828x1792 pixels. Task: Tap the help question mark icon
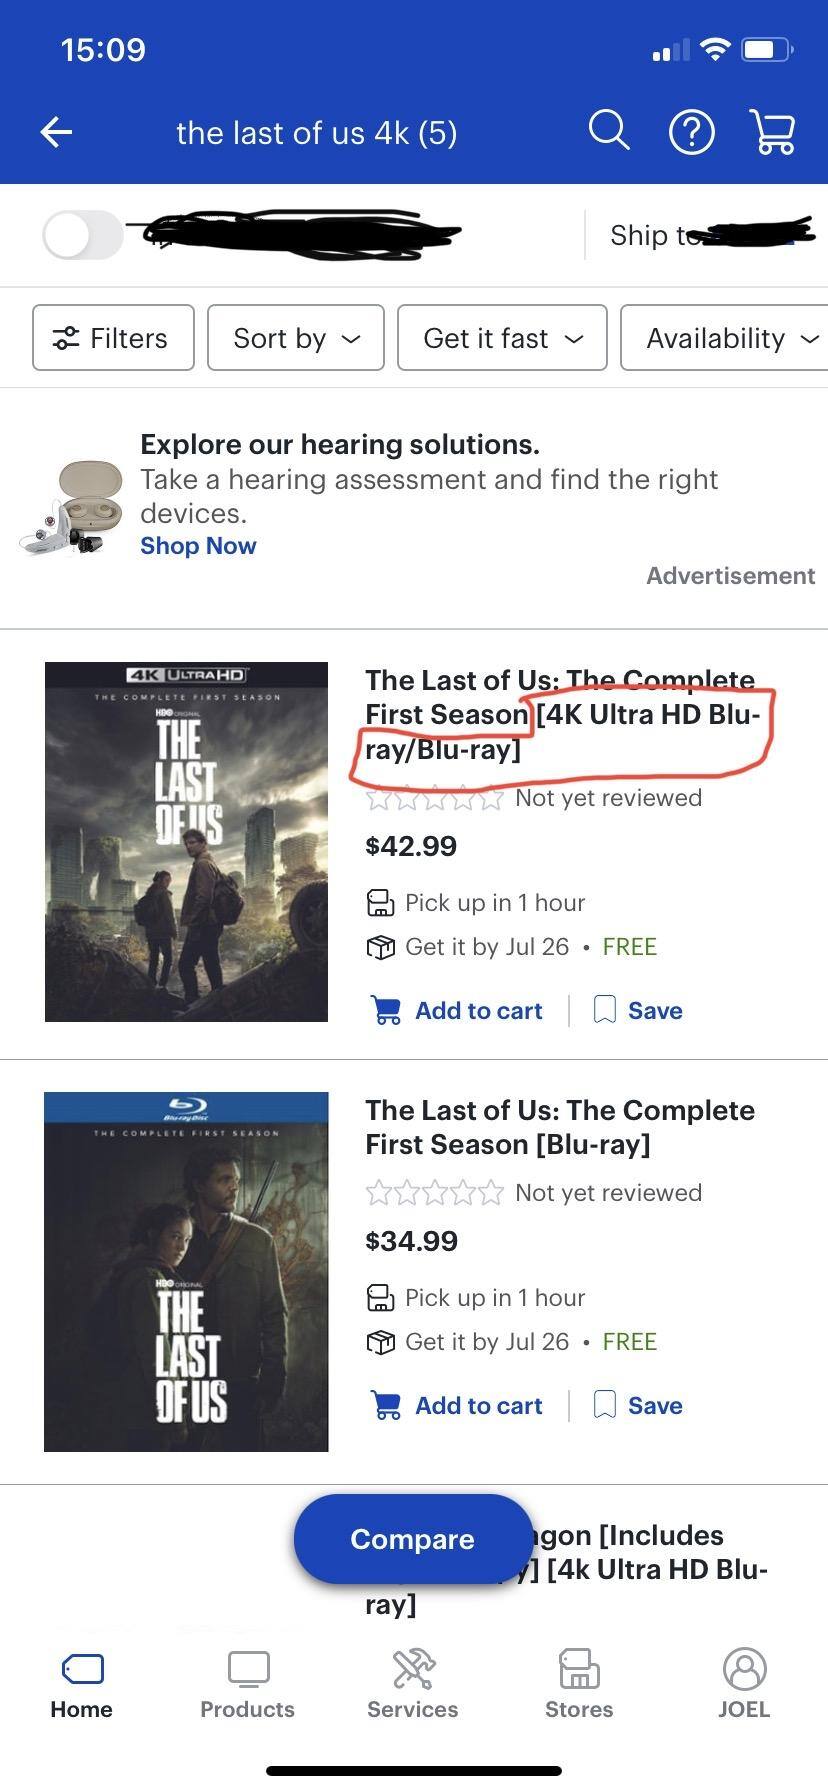point(691,132)
